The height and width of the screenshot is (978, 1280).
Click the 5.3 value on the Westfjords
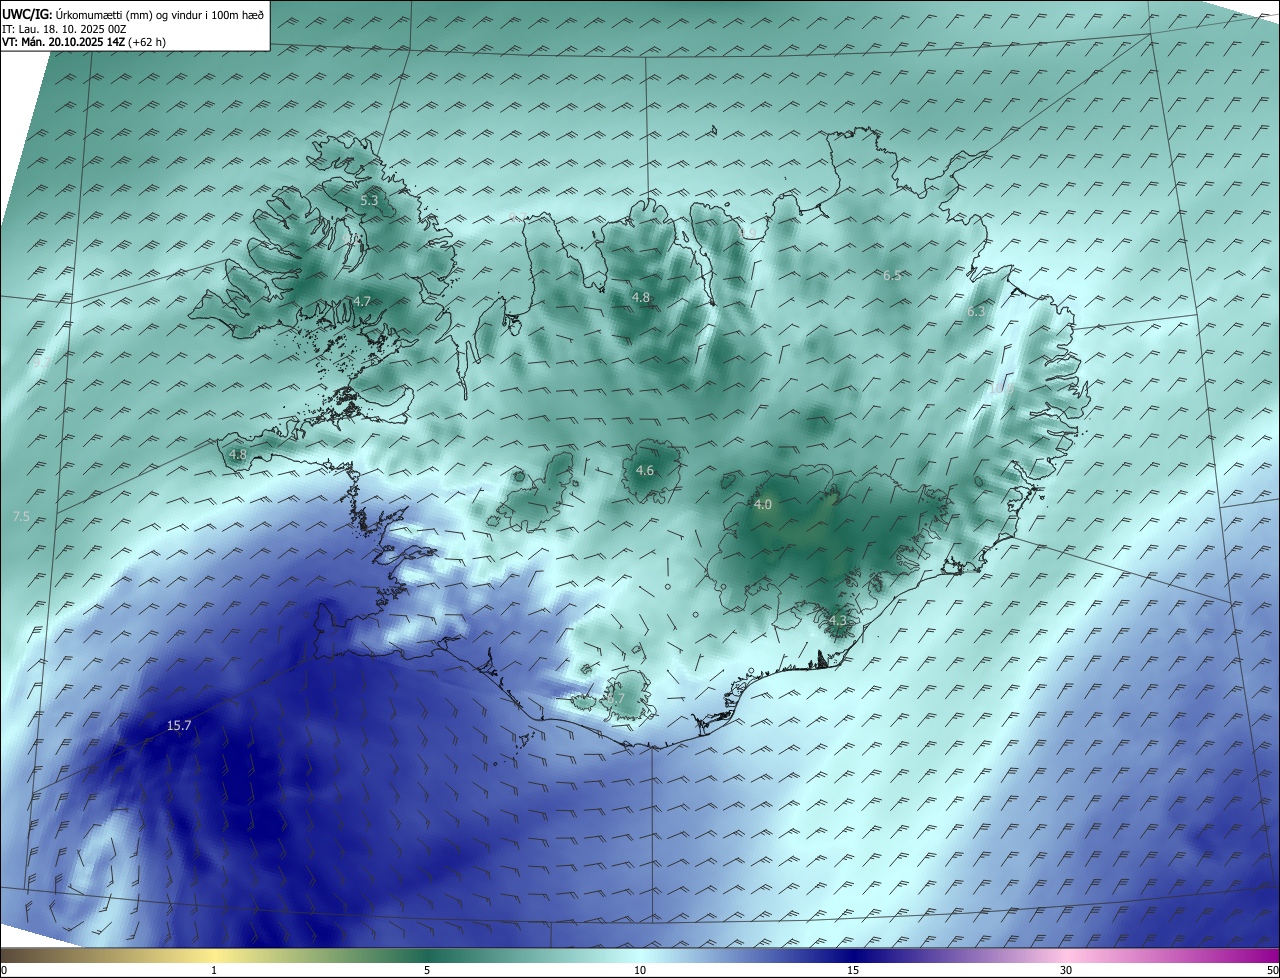(369, 201)
